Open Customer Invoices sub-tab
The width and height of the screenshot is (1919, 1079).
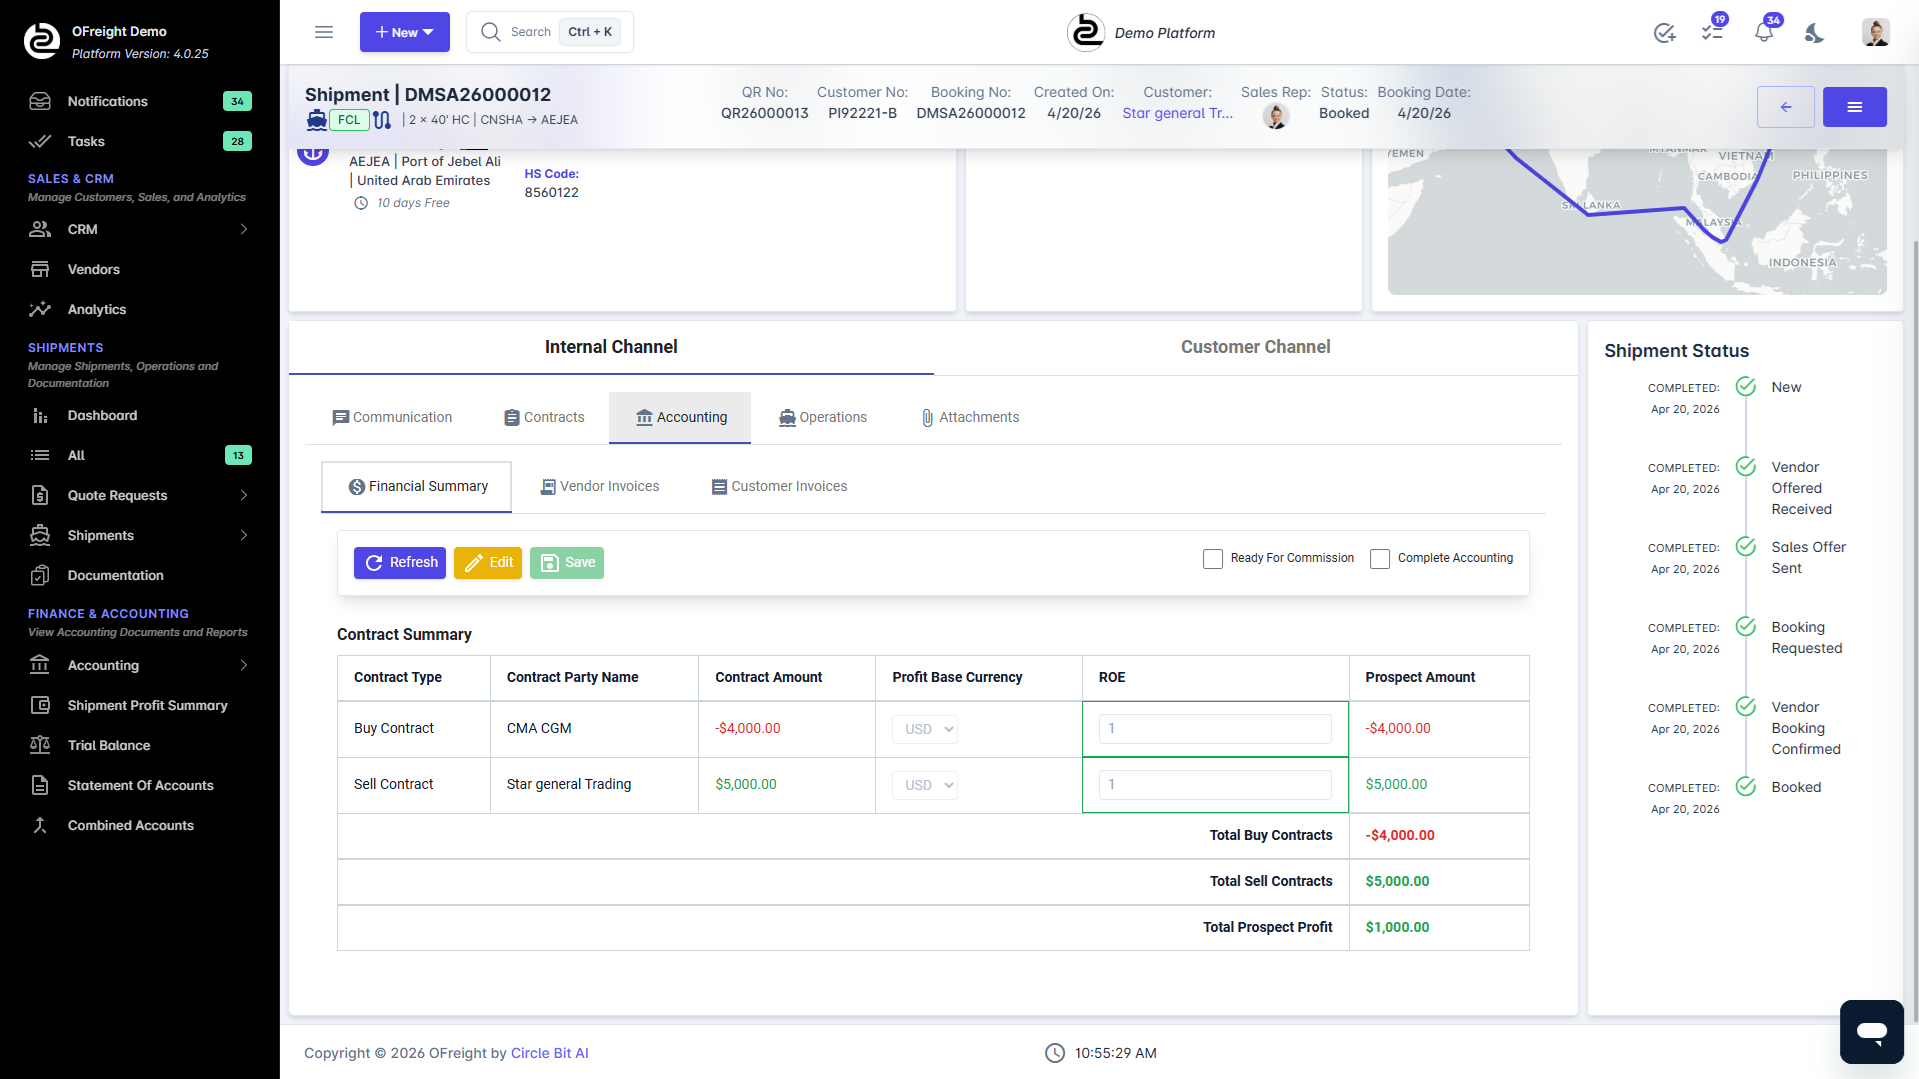coord(780,487)
